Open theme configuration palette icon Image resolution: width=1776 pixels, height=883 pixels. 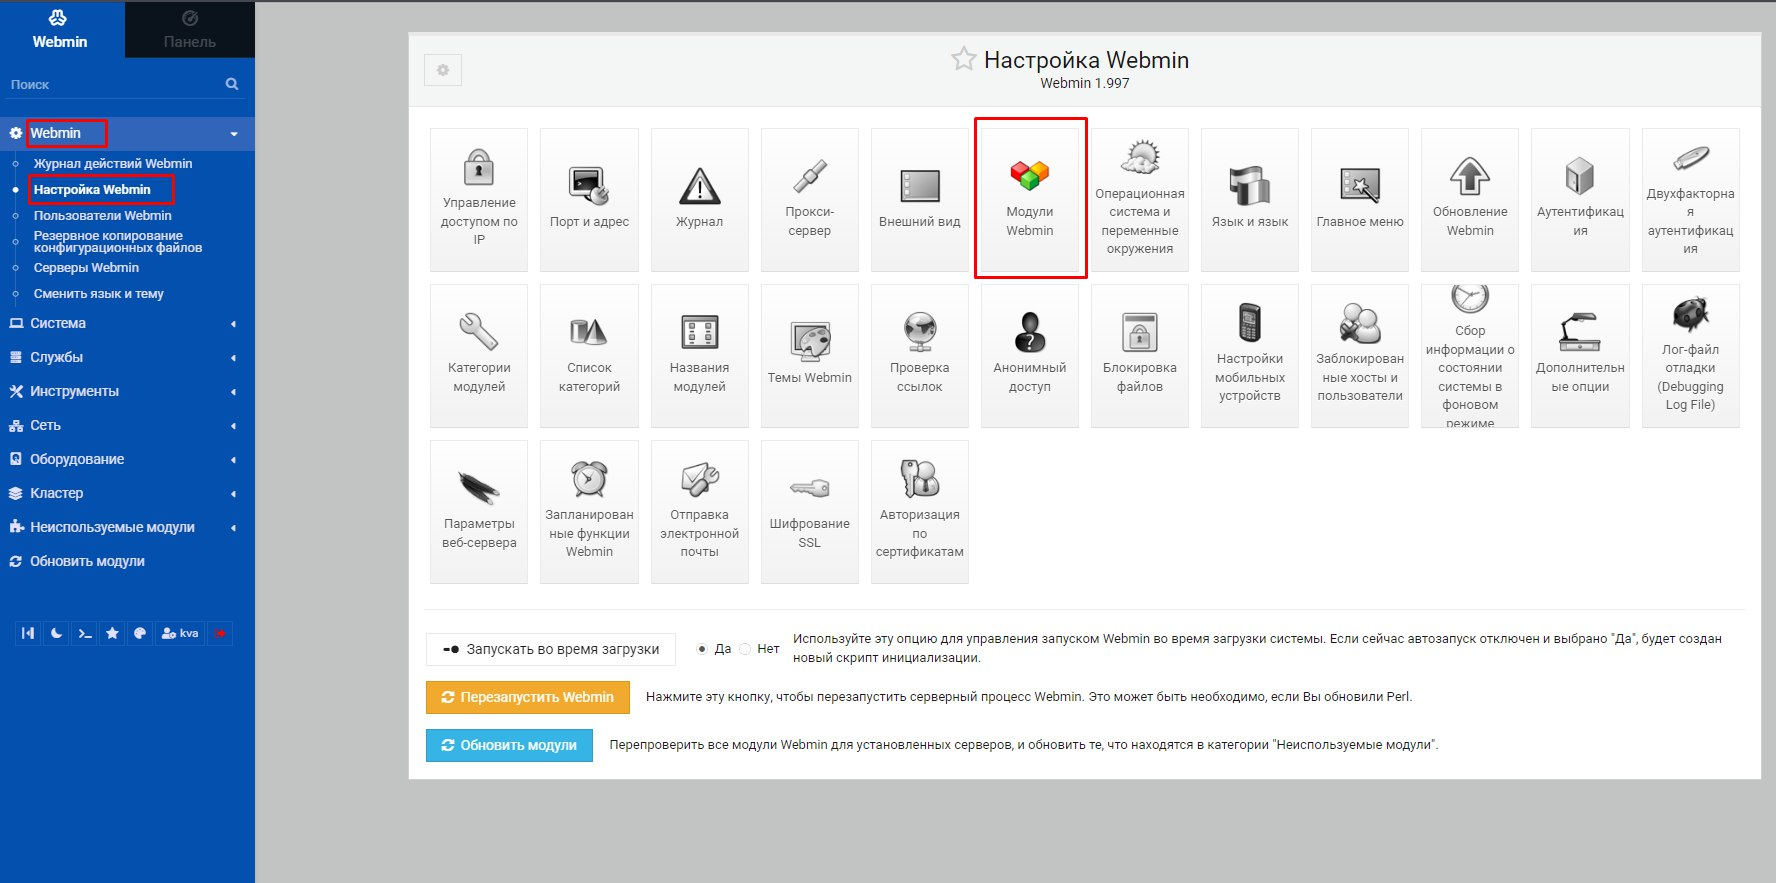140,633
